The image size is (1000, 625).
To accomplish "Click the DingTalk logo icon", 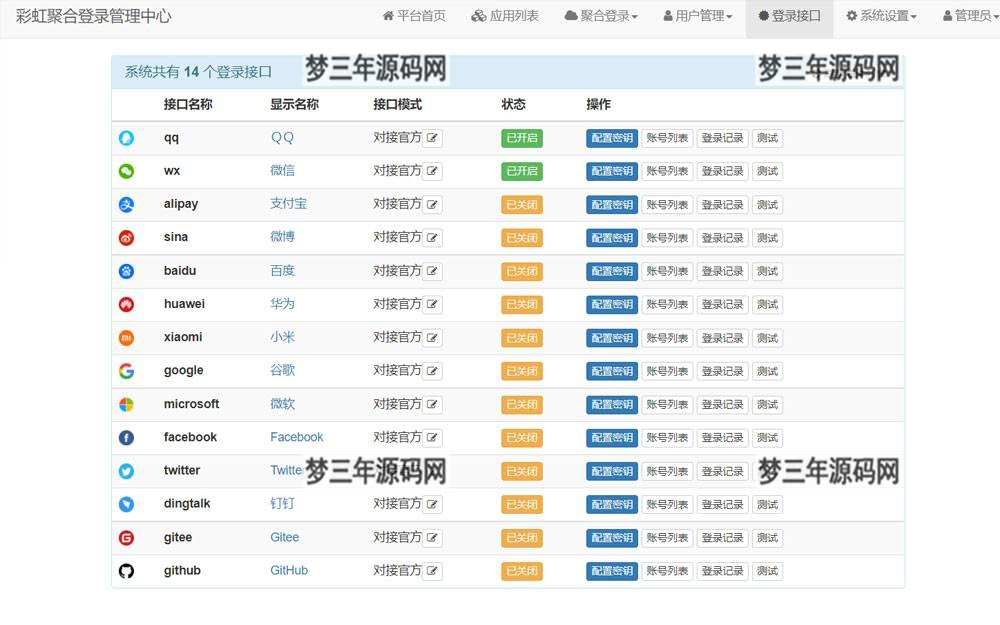I will [126, 504].
